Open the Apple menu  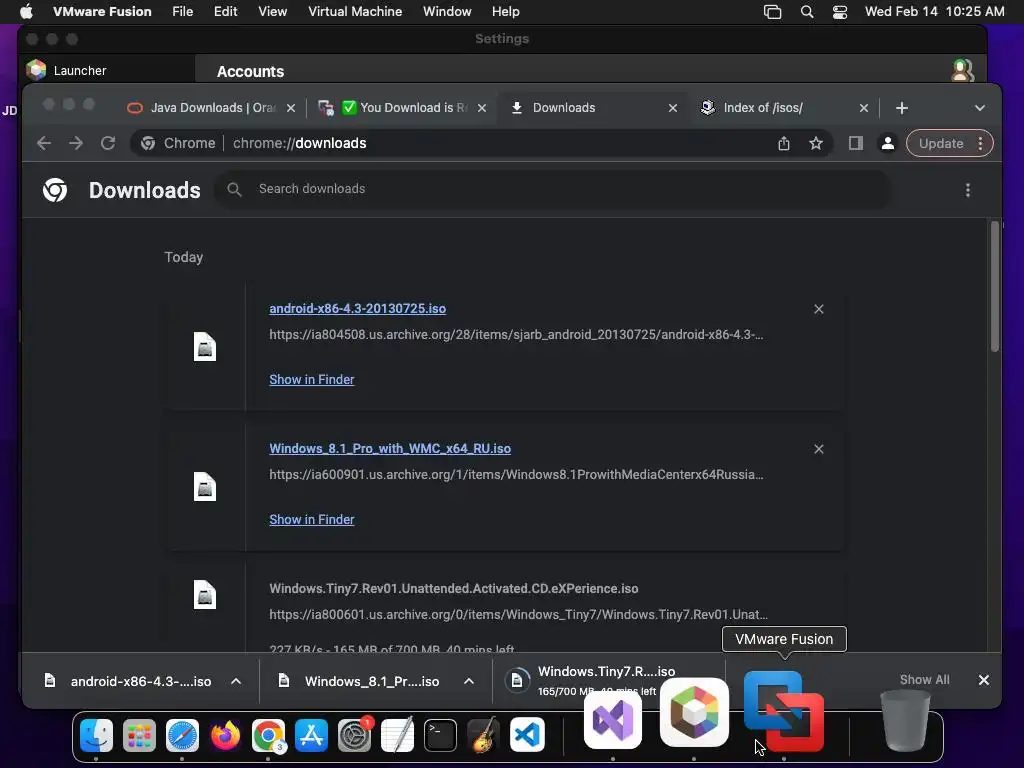pyautogui.click(x=26, y=11)
